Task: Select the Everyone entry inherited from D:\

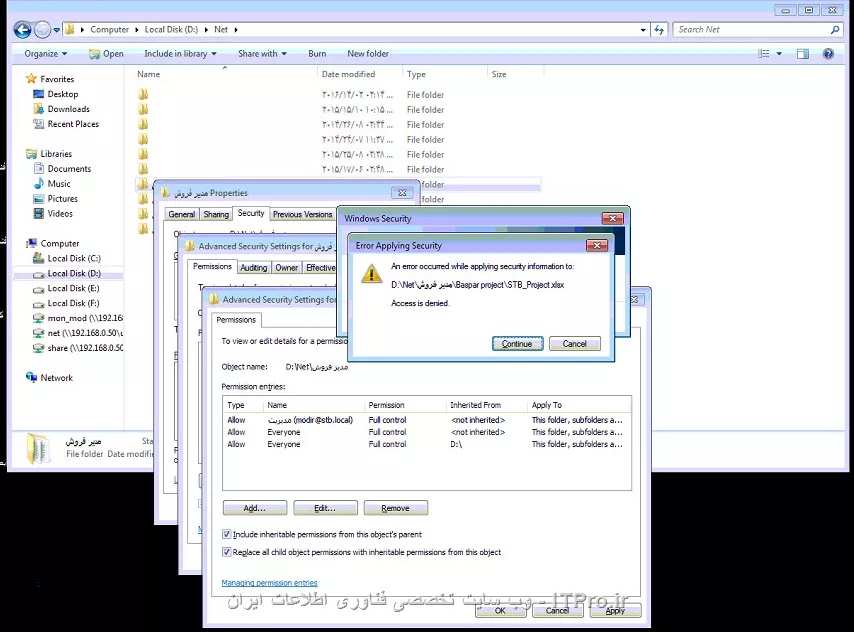Action: [426, 444]
